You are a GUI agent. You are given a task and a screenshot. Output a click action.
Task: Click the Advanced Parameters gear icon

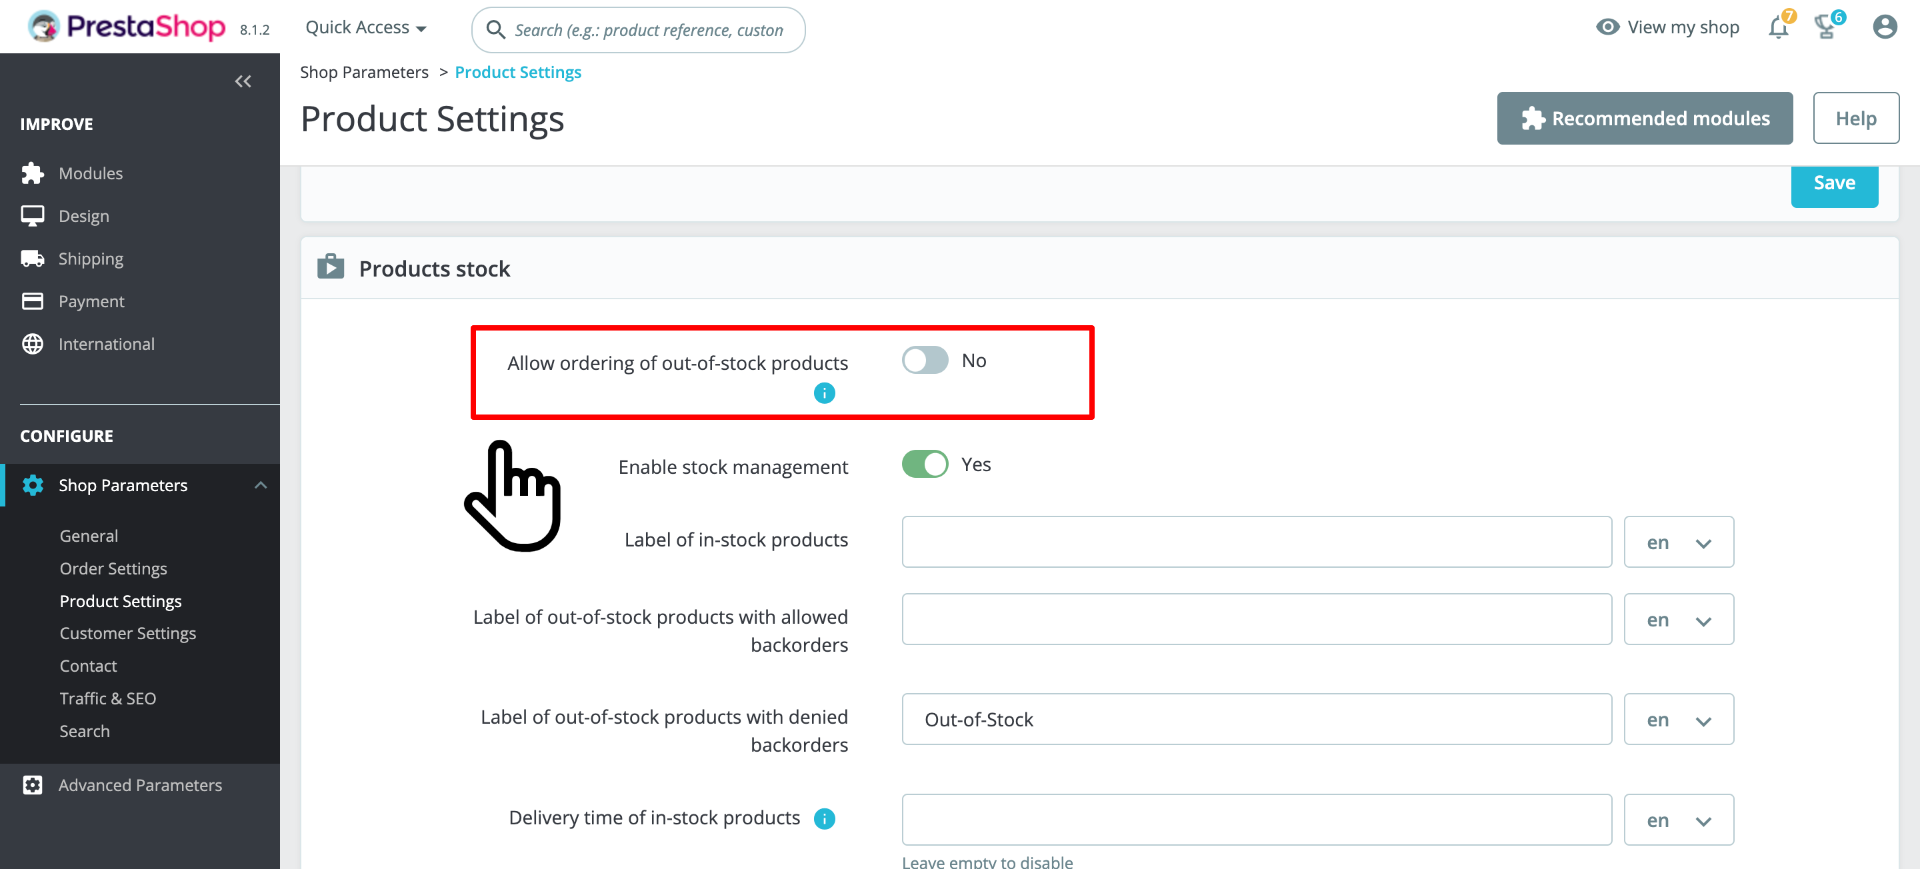(x=33, y=785)
